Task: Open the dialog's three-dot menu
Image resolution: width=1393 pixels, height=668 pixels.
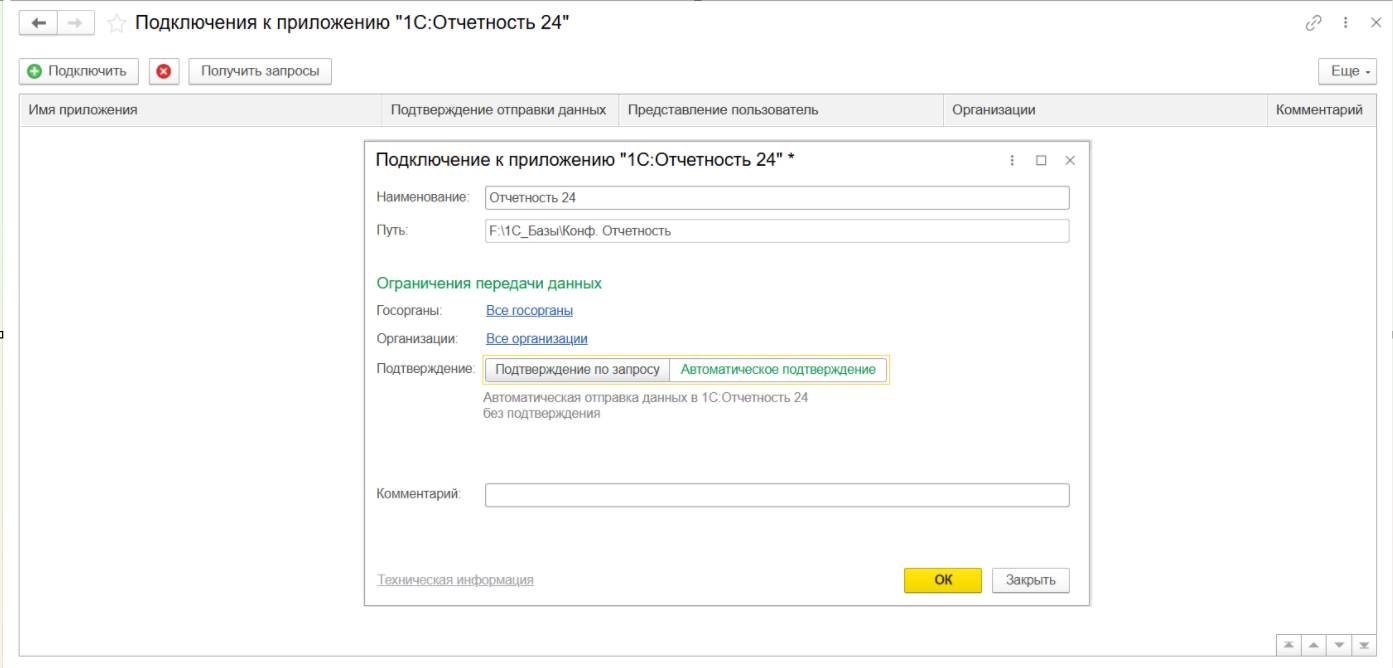Action: point(1012,160)
